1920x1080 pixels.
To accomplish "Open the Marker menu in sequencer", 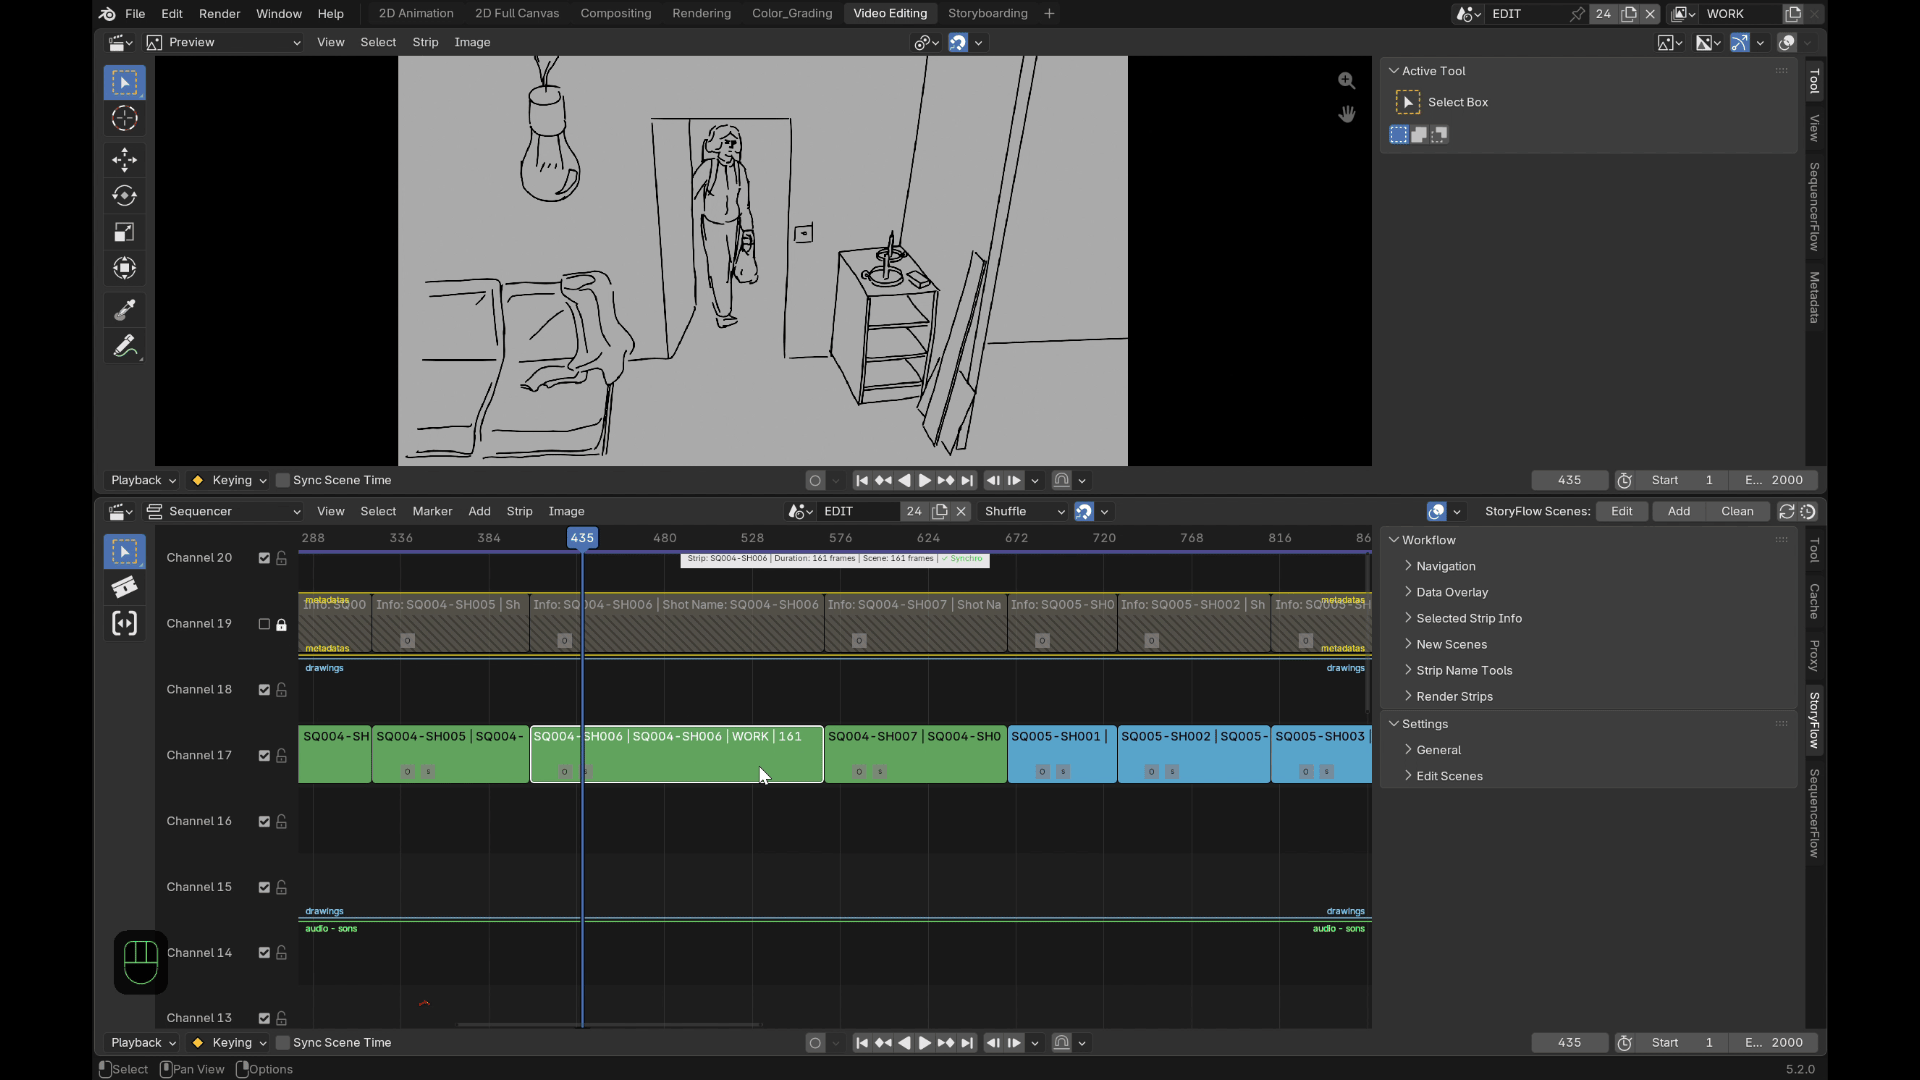I will click(x=432, y=511).
